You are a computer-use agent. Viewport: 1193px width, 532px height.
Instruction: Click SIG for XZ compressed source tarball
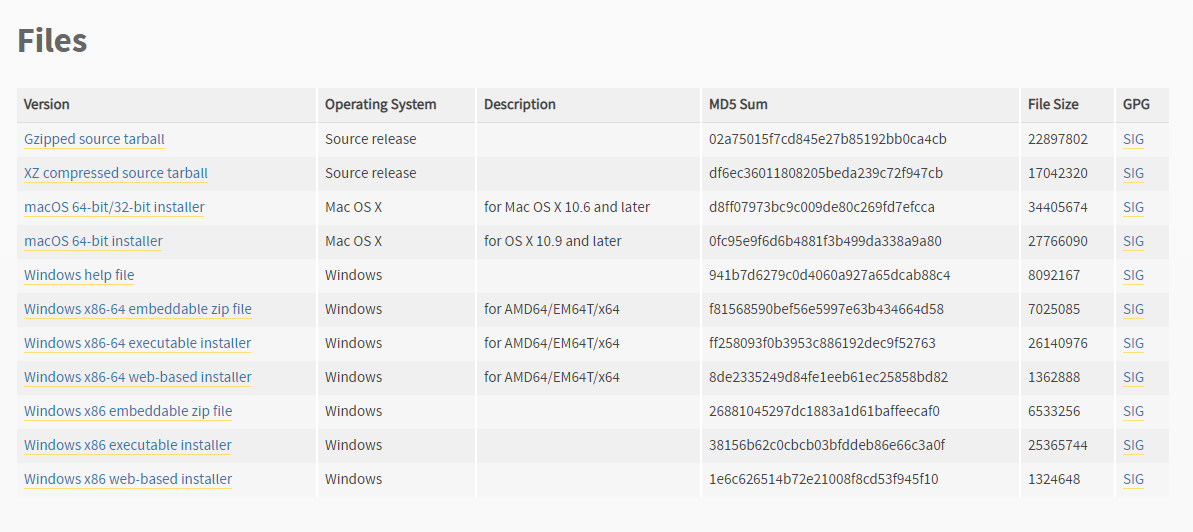pyautogui.click(x=1133, y=173)
